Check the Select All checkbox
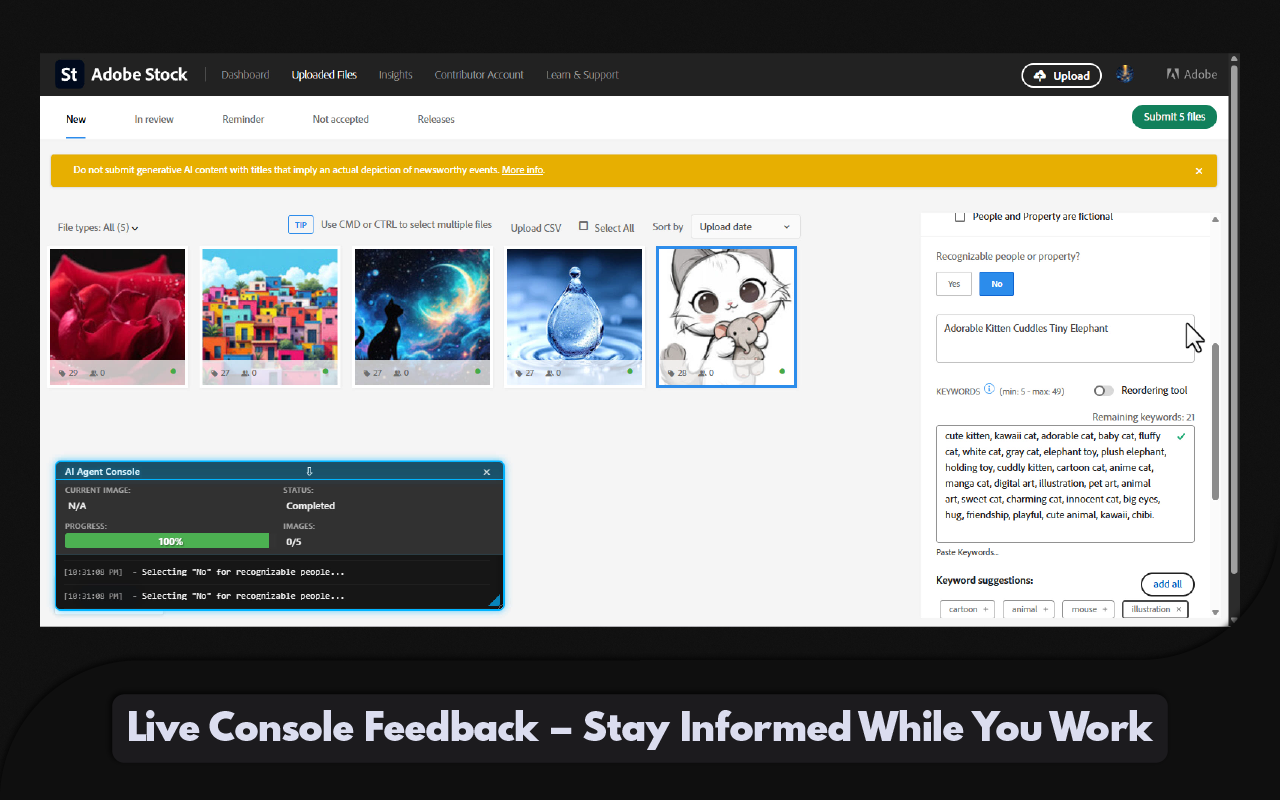The width and height of the screenshot is (1280, 800). pos(584,226)
